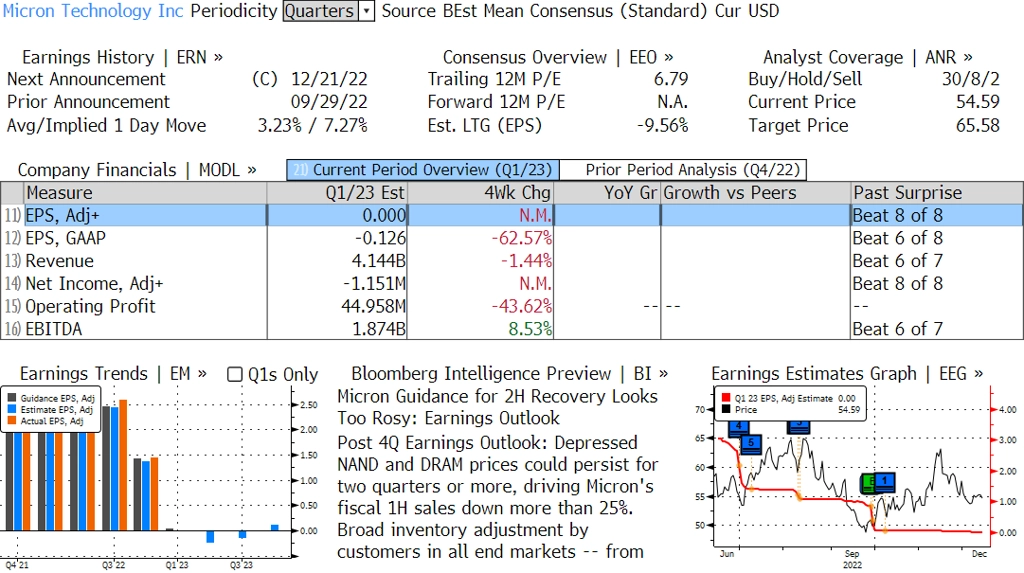1024x573 pixels.
Task: Click the Q1/23 Est column header
Action: (337, 193)
